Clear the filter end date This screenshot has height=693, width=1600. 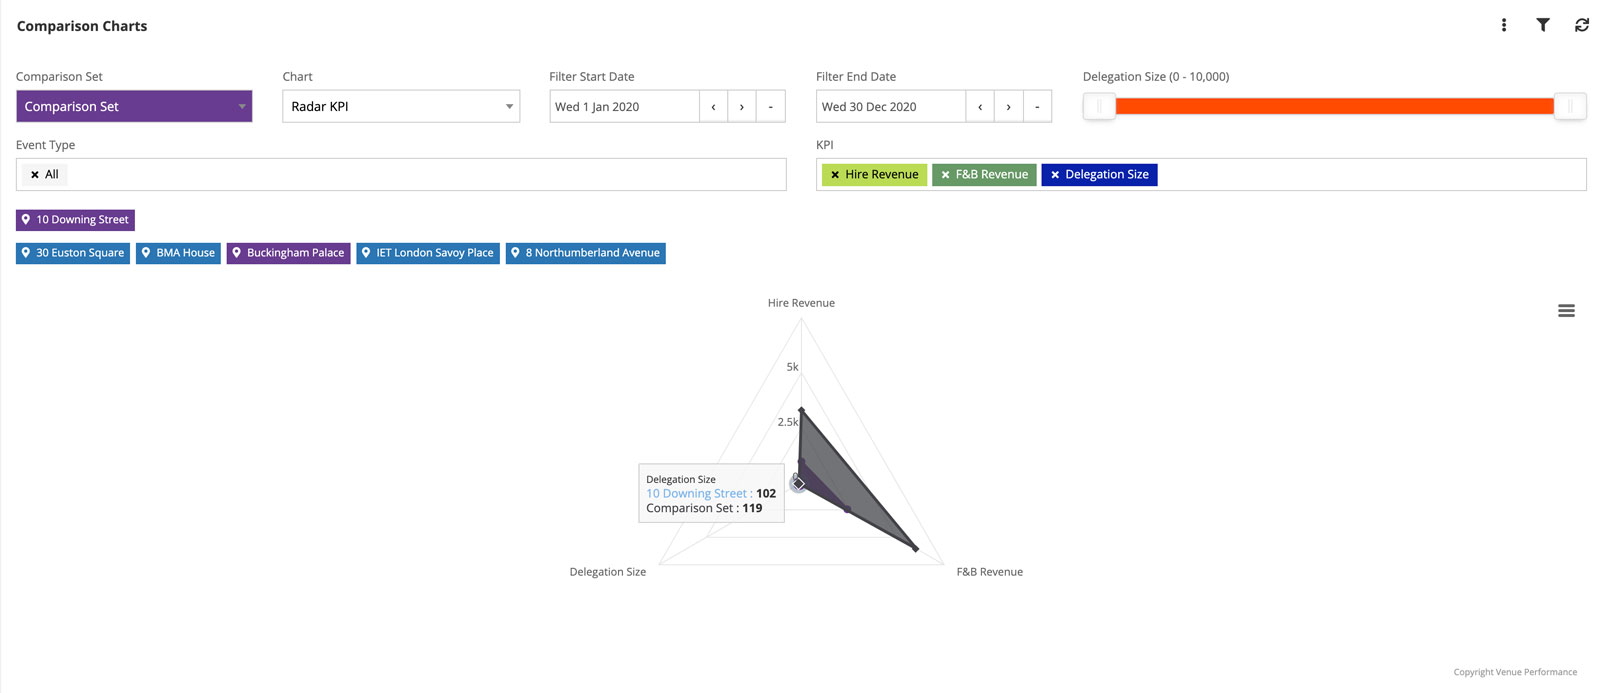click(1037, 106)
